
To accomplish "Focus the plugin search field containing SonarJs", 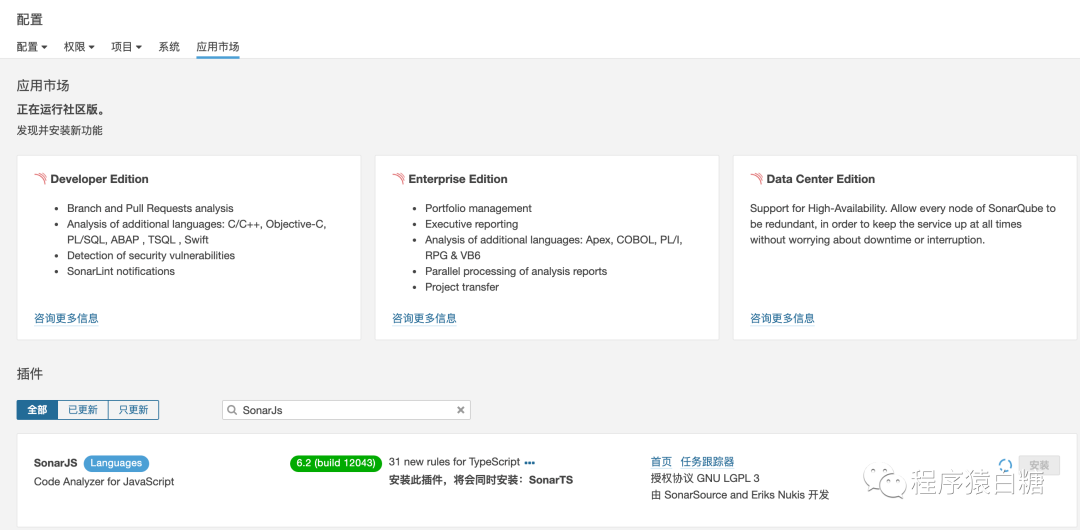I will [x=346, y=410].
